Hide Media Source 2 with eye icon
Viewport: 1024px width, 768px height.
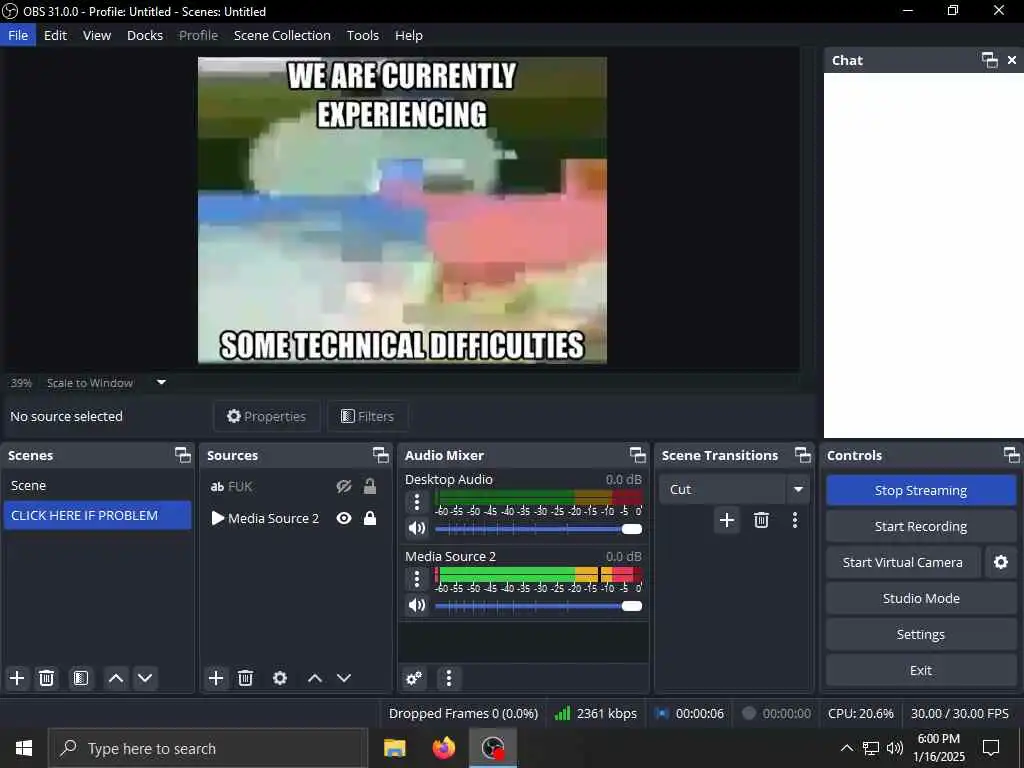(x=344, y=519)
